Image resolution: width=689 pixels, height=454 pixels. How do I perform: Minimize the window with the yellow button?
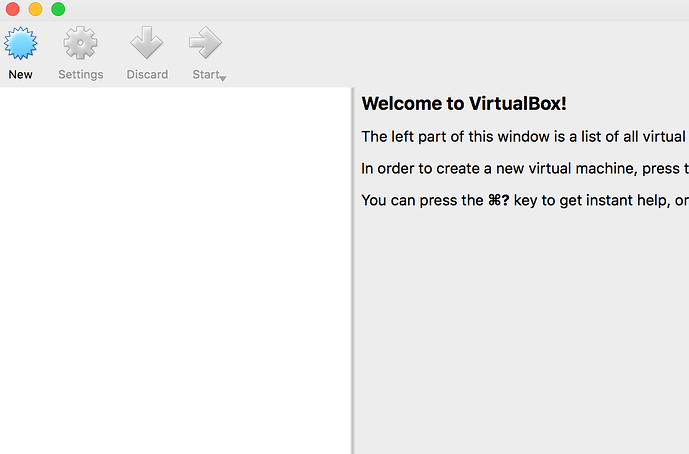tap(36, 9)
